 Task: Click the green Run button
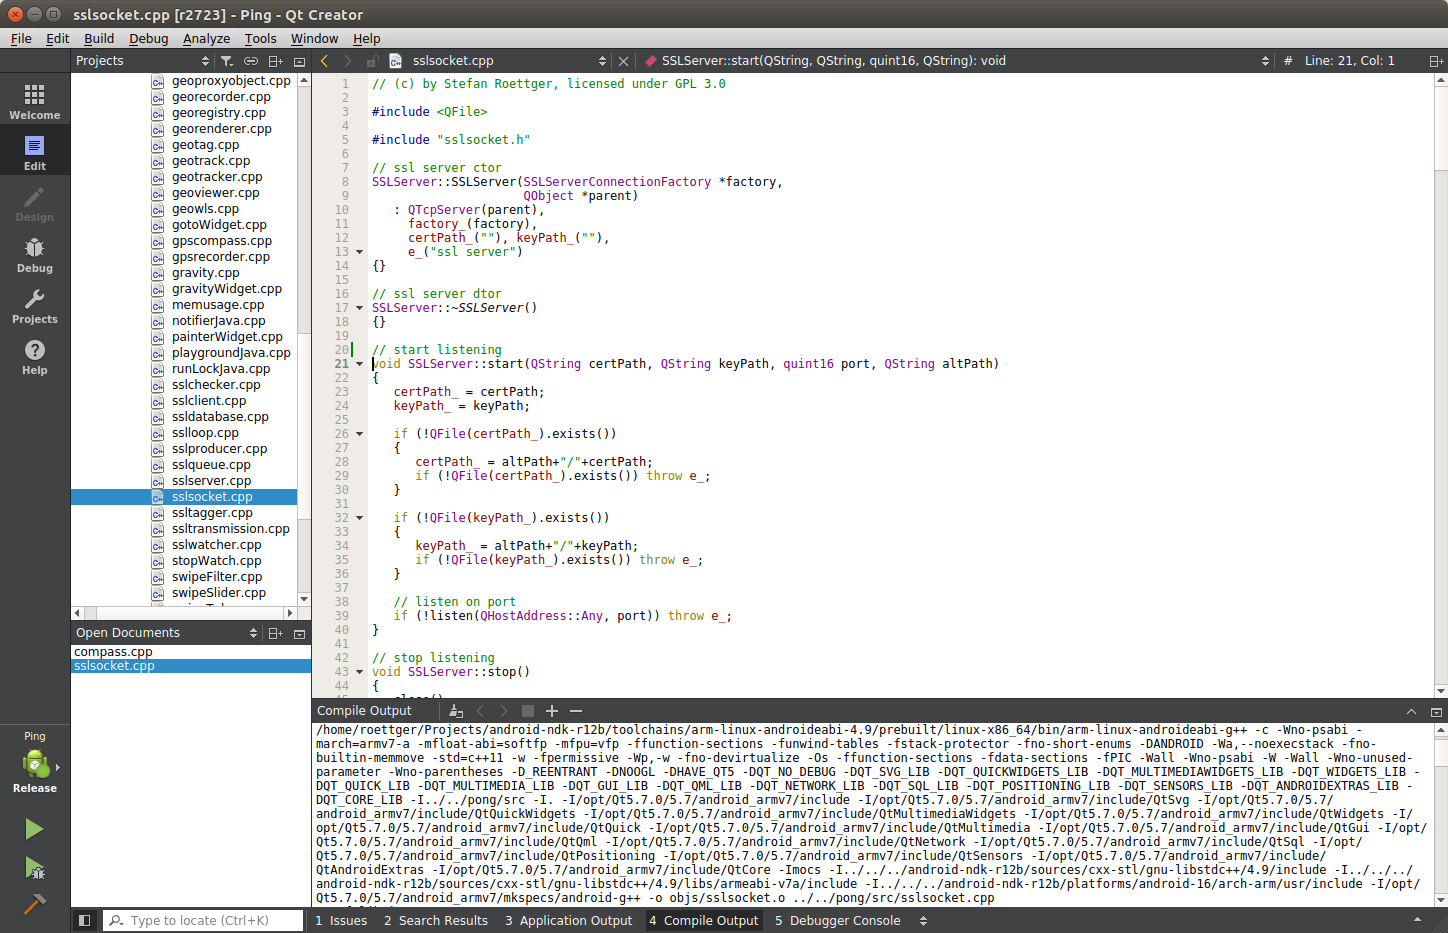(x=34, y=829)
